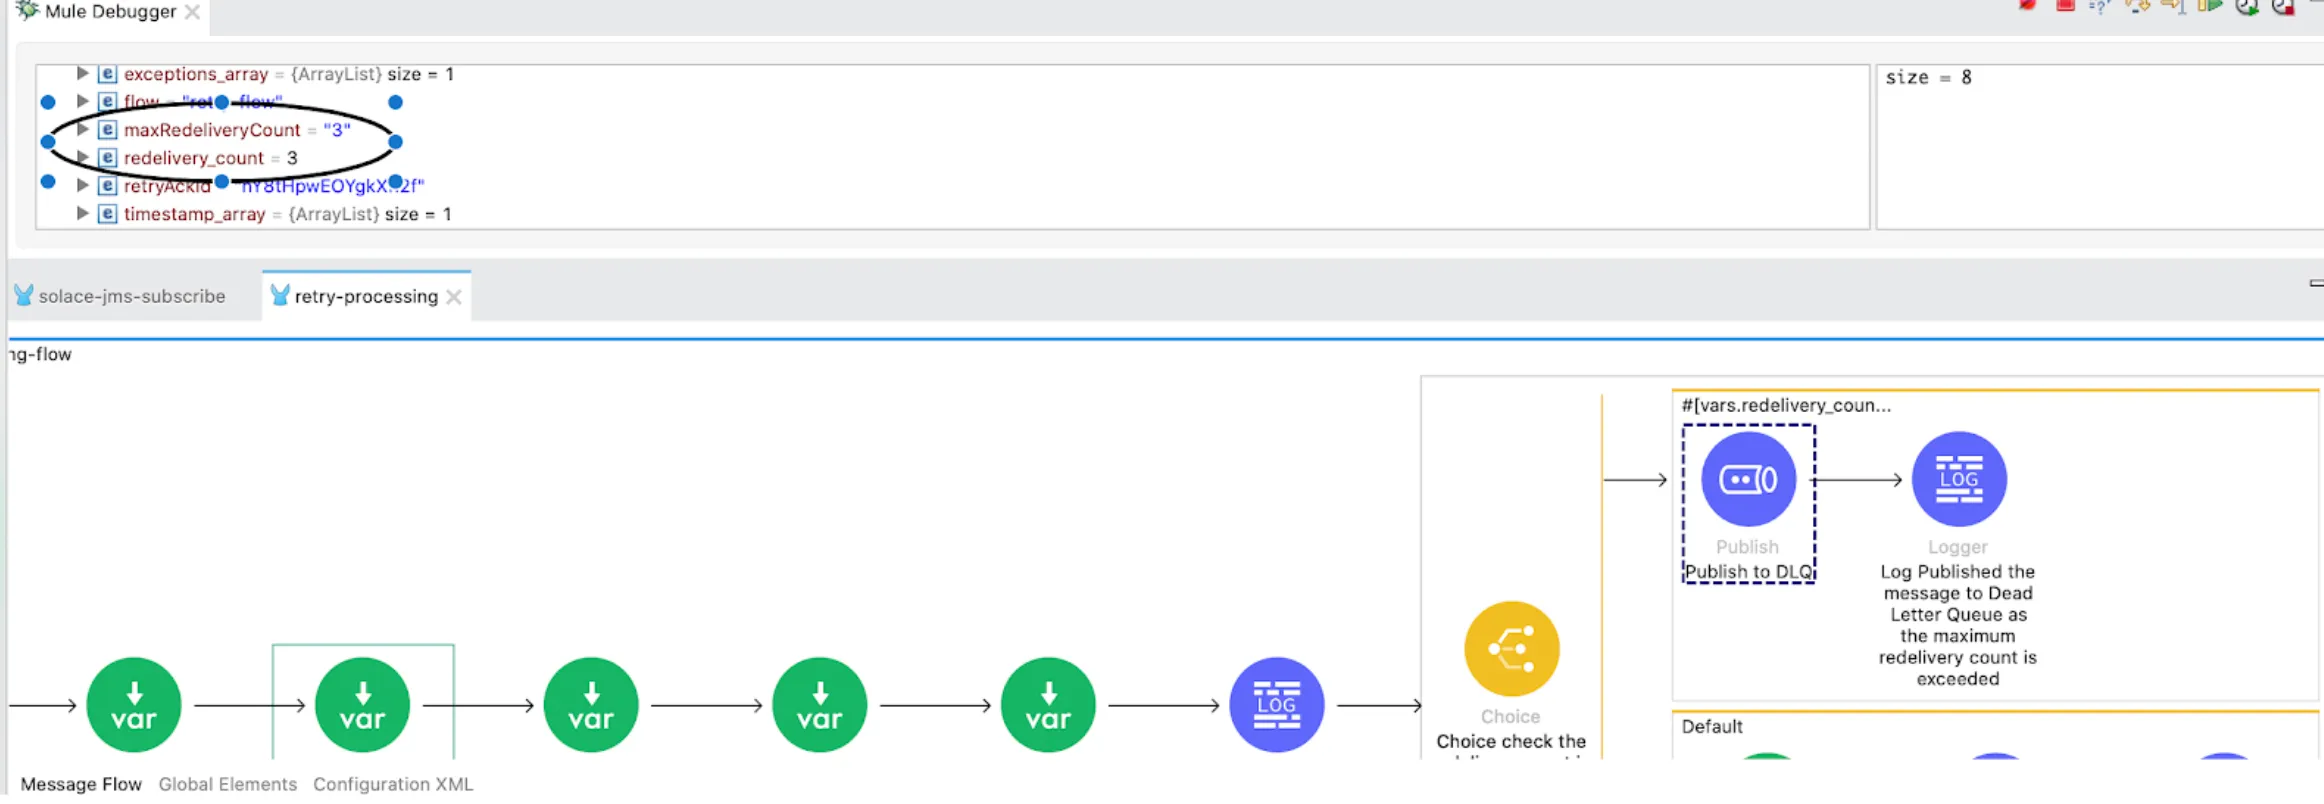Click the Evaluate expression question-mark icon
2324x804 pixels.
(x=2099, y=6)
